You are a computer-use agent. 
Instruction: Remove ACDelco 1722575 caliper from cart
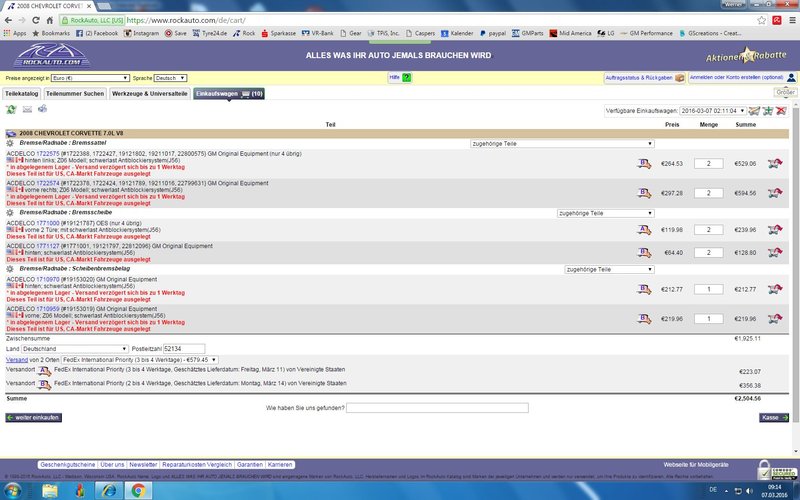click(x=774, y=163)
